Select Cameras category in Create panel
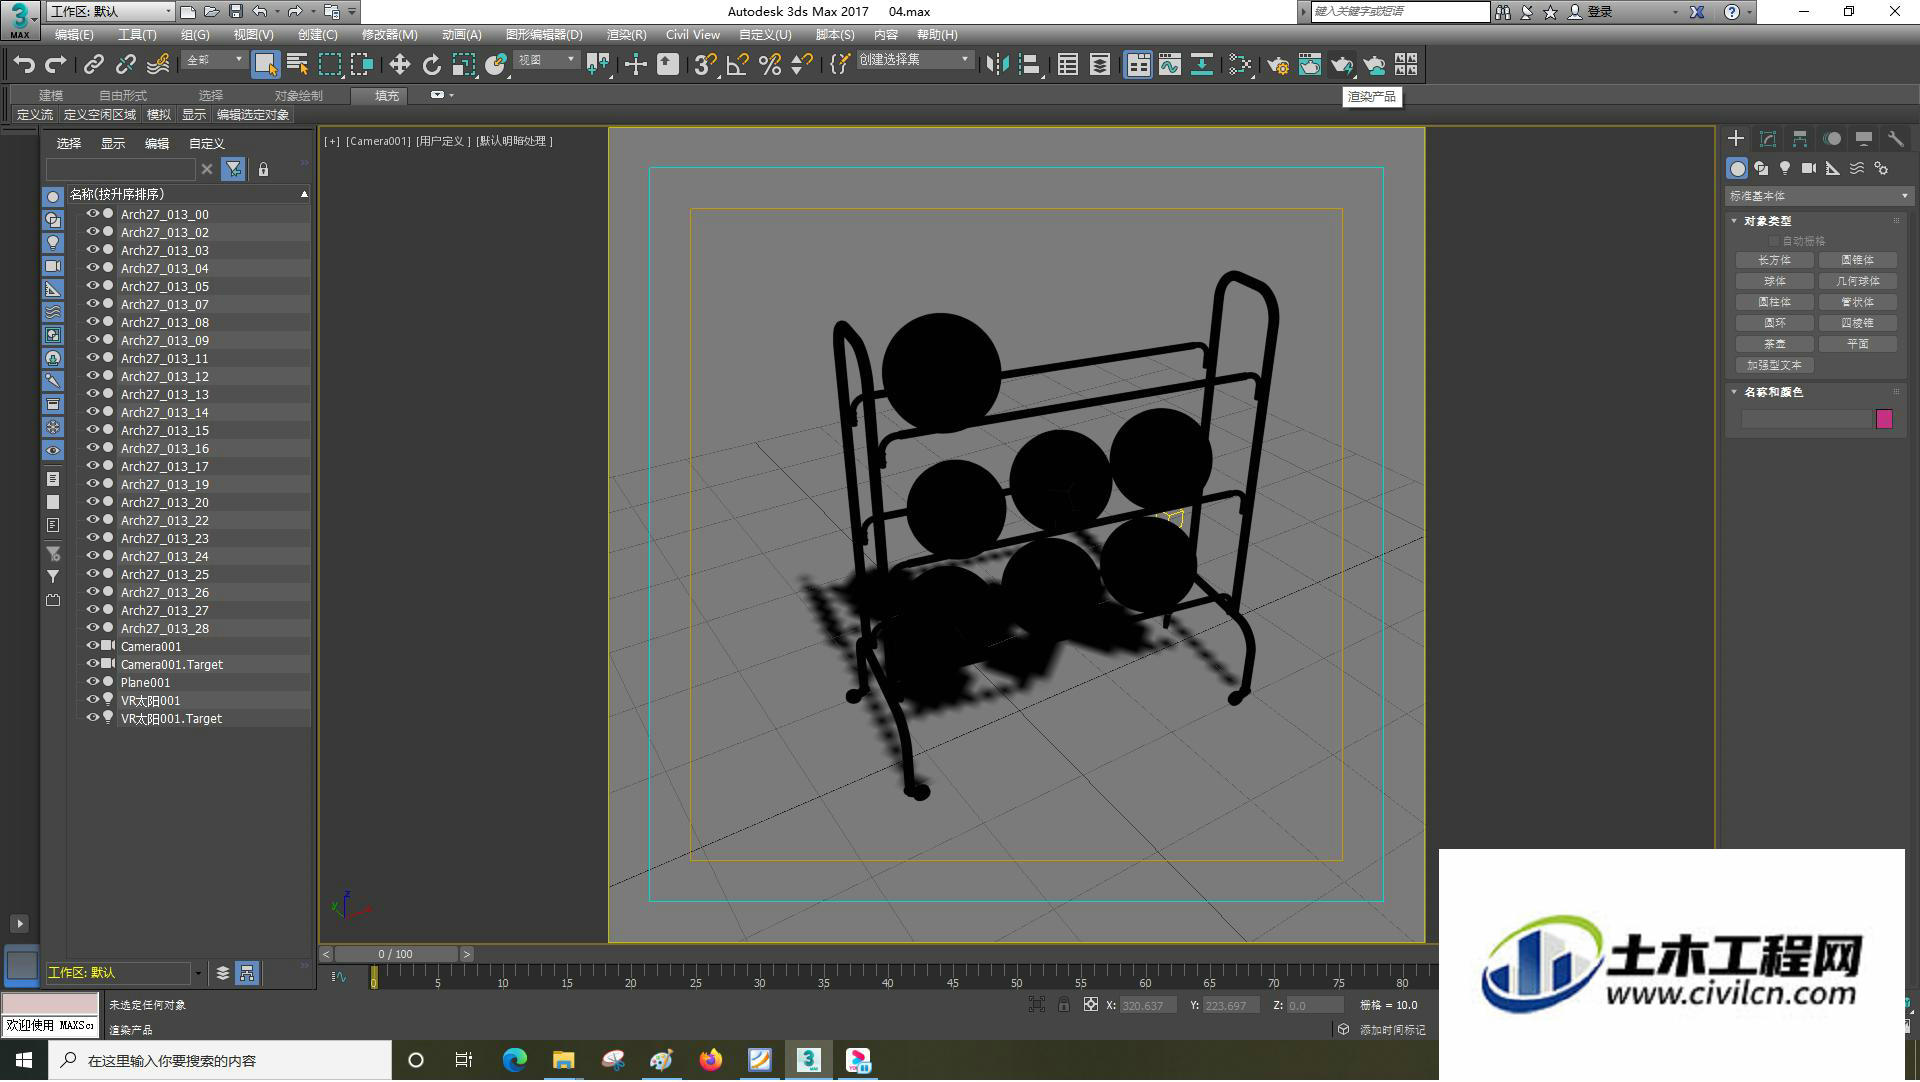The height and width of the screenshot is (1082, 1920). [x=1809, y=168]
